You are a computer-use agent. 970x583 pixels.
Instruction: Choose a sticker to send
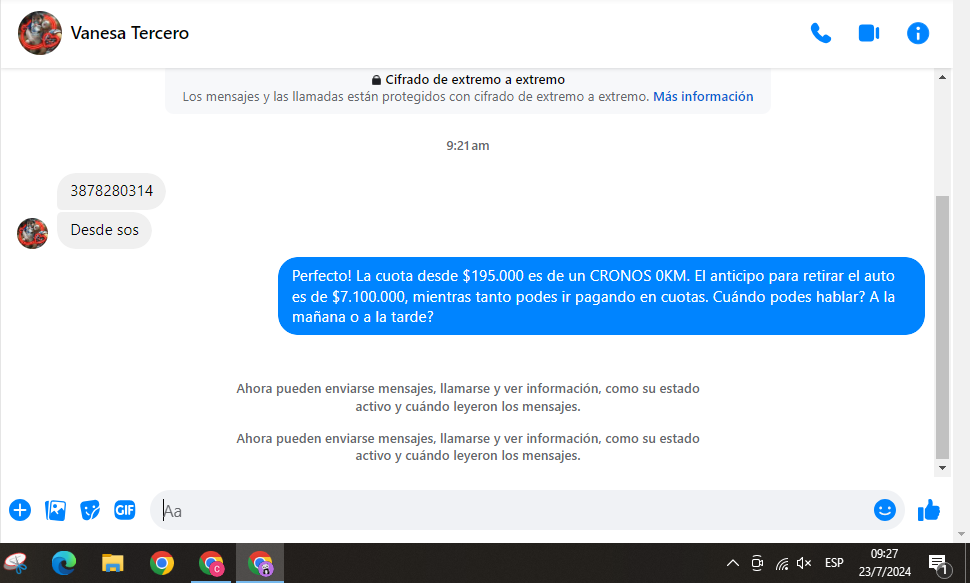(x=90, y=510)
